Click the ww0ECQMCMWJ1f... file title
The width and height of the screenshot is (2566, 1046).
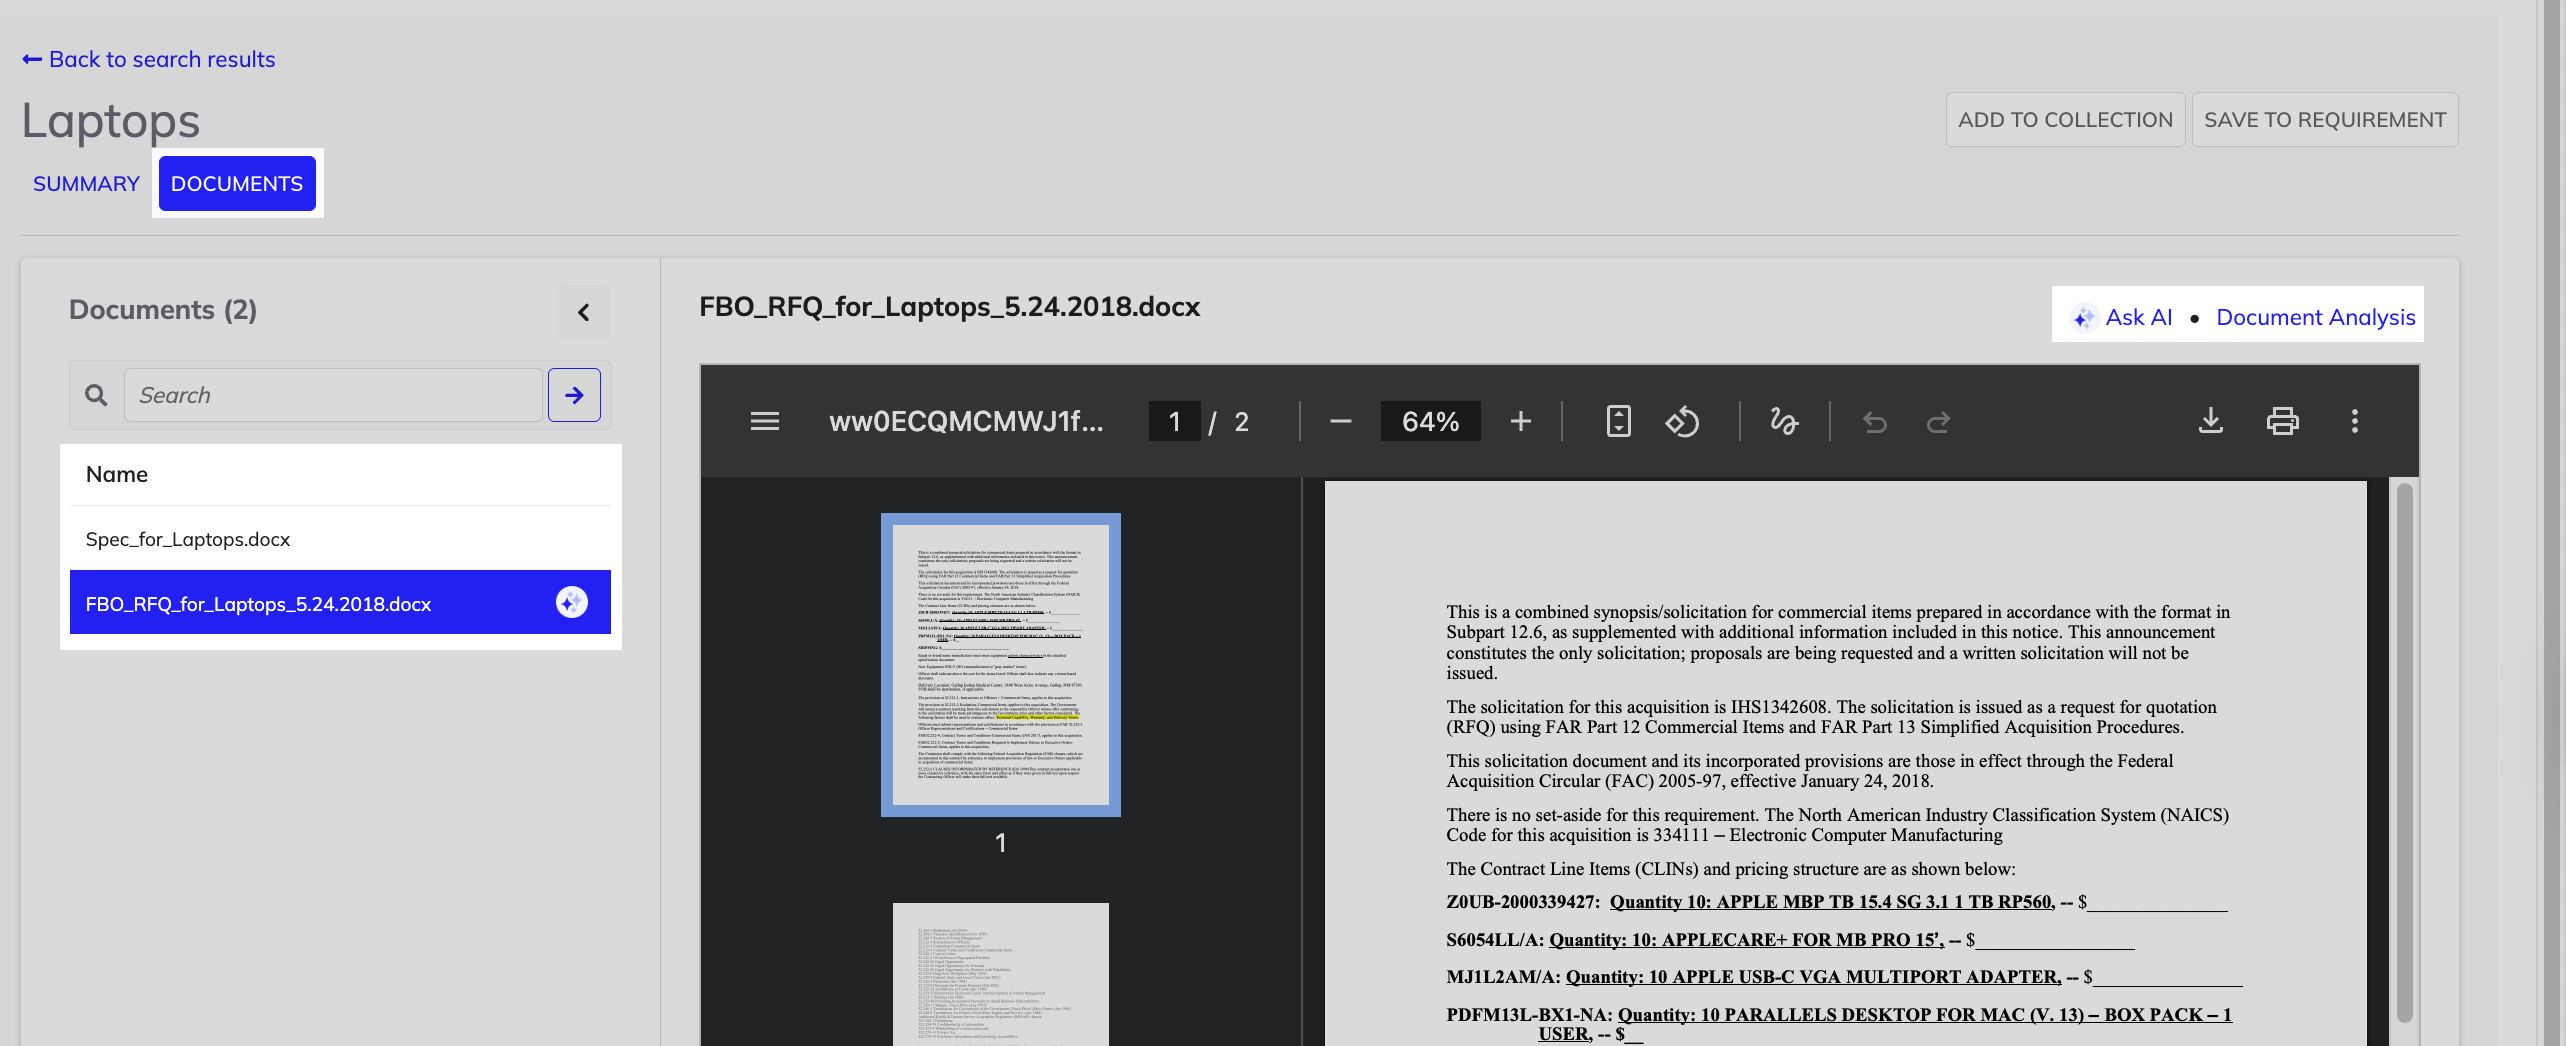(966, 421)
